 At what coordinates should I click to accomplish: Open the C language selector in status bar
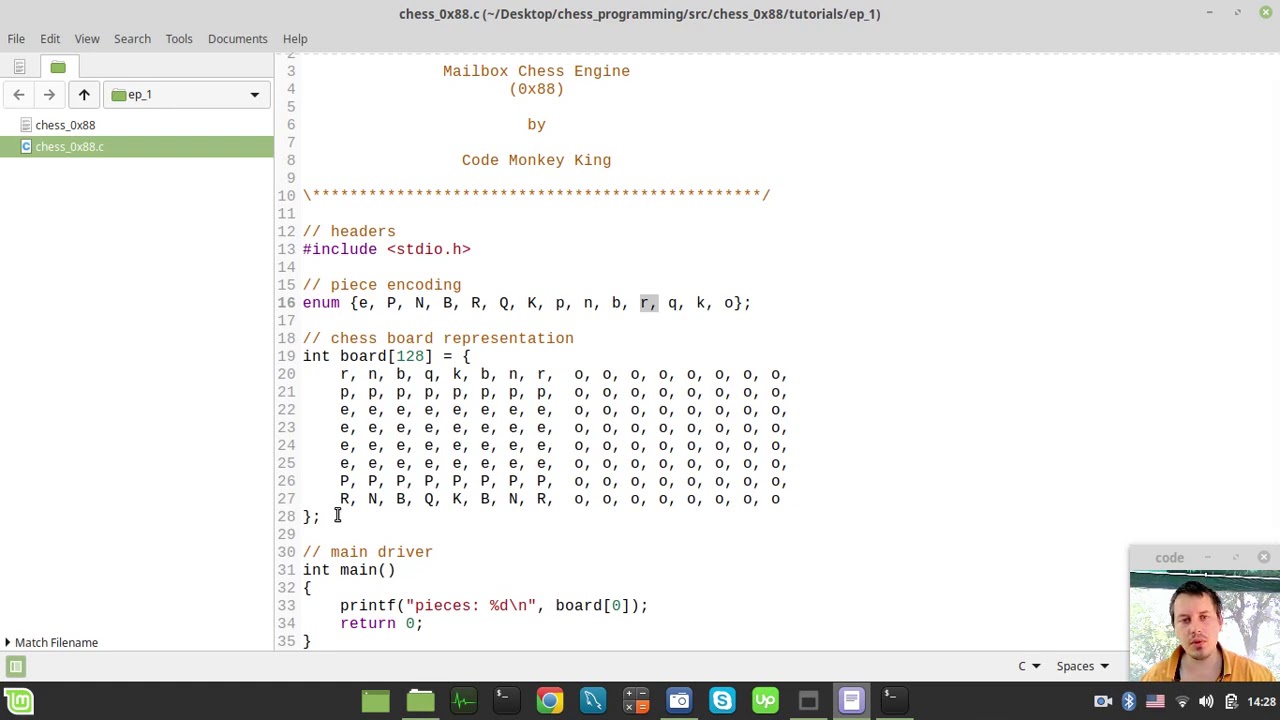coord(1029,666)
